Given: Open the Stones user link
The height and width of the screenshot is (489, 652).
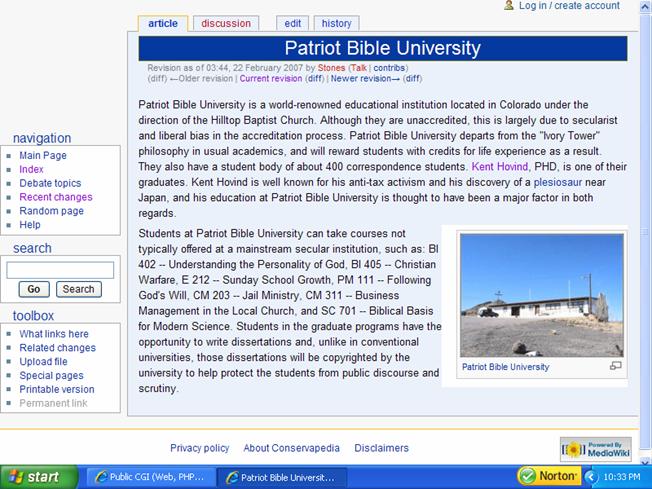Looking at the screenshot, I should [331, 68].
